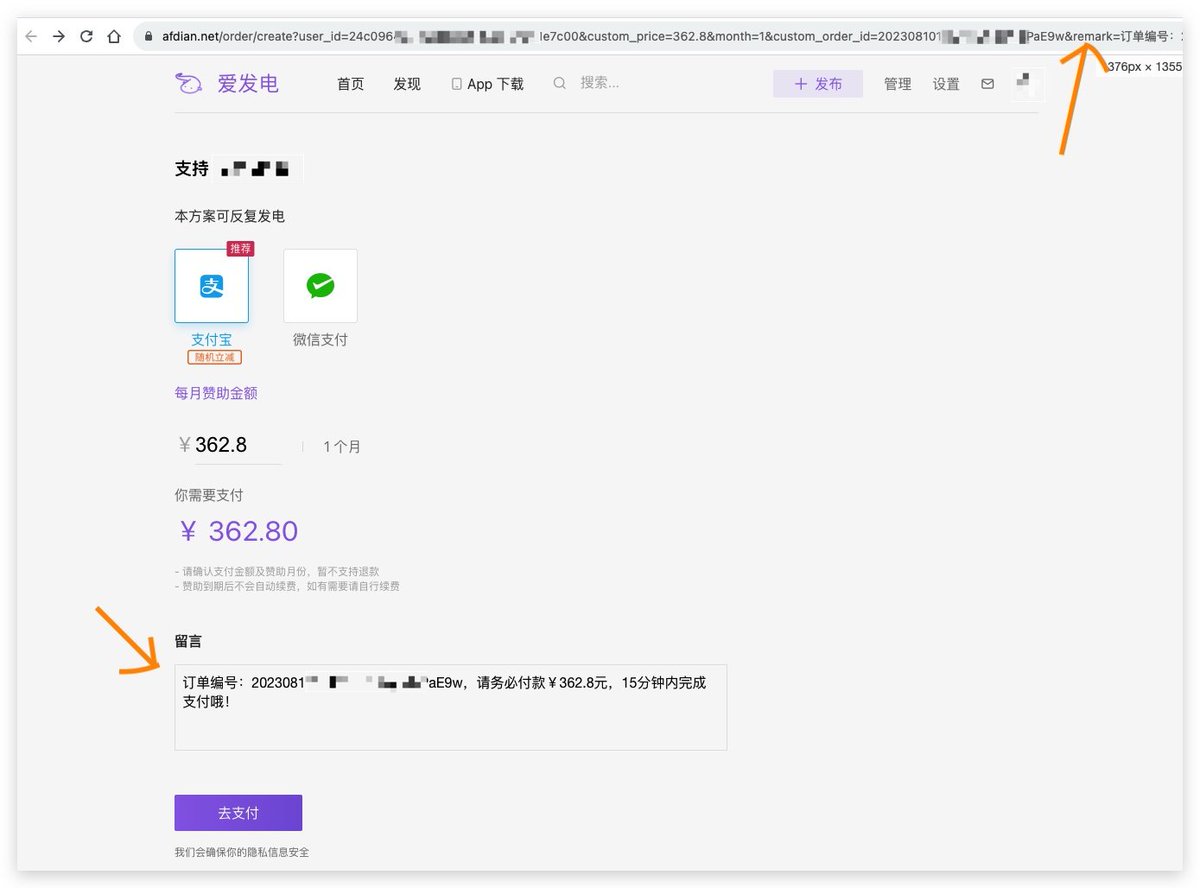Click inside the 留言 message box
The width and height of the screenshot is (1200, 888).
(450, 705)
